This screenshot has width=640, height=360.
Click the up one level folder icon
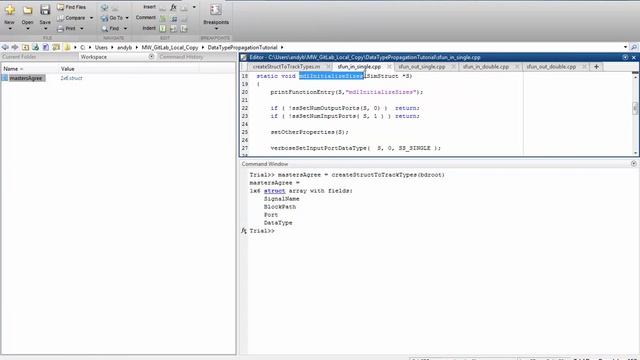point(25,47)
